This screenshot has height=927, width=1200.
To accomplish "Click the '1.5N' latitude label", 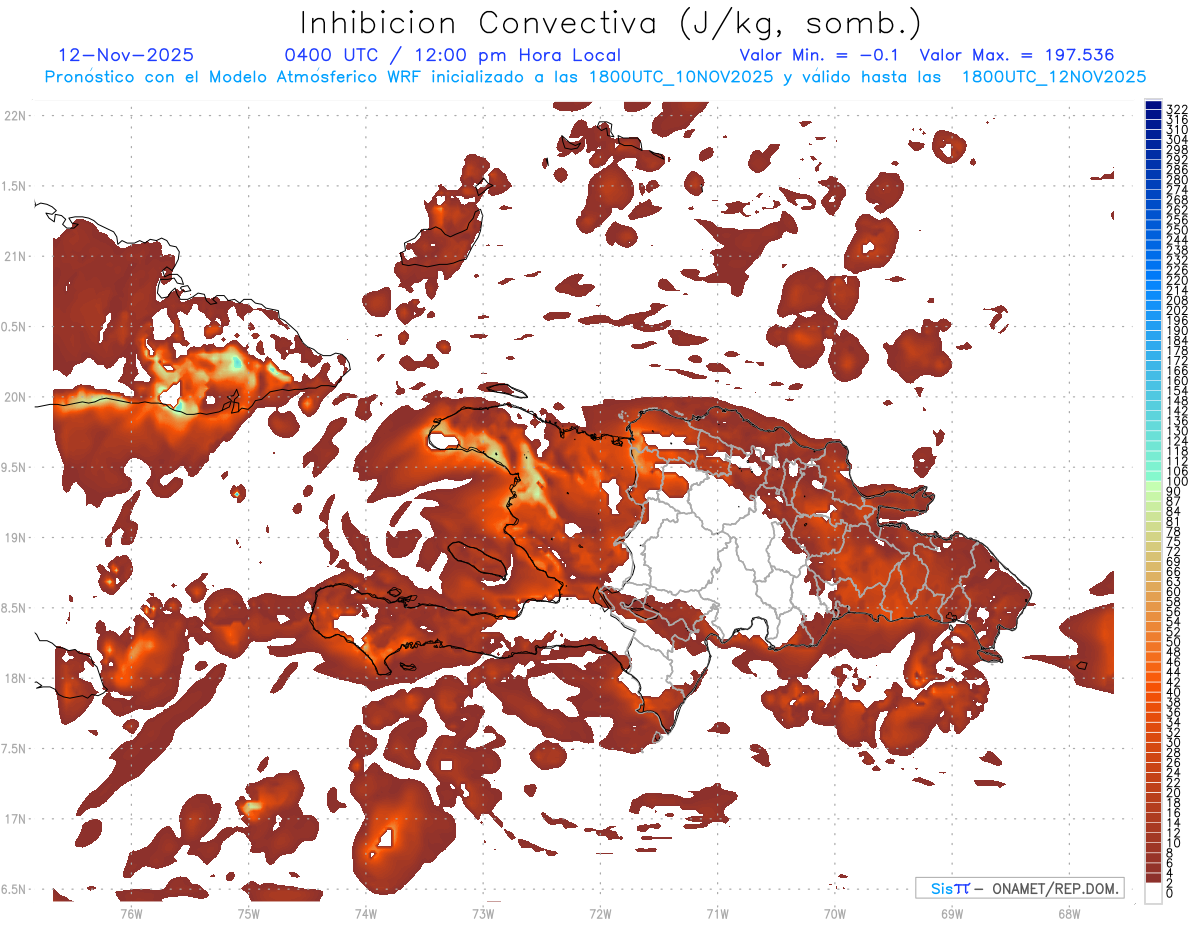I will point(15,186).
